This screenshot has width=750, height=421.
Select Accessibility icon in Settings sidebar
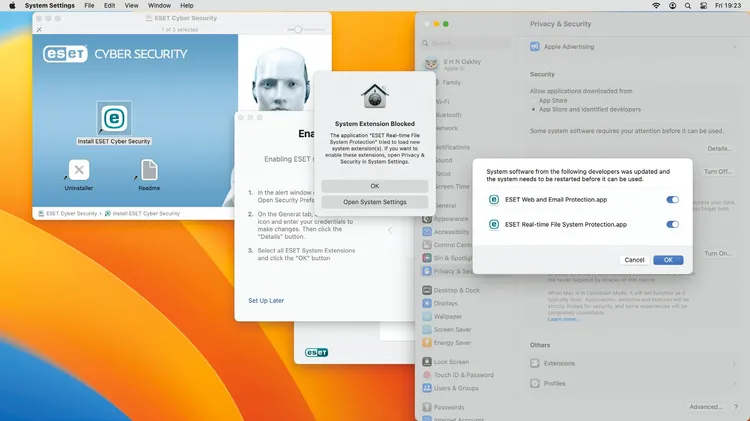(x=427, y=232)
